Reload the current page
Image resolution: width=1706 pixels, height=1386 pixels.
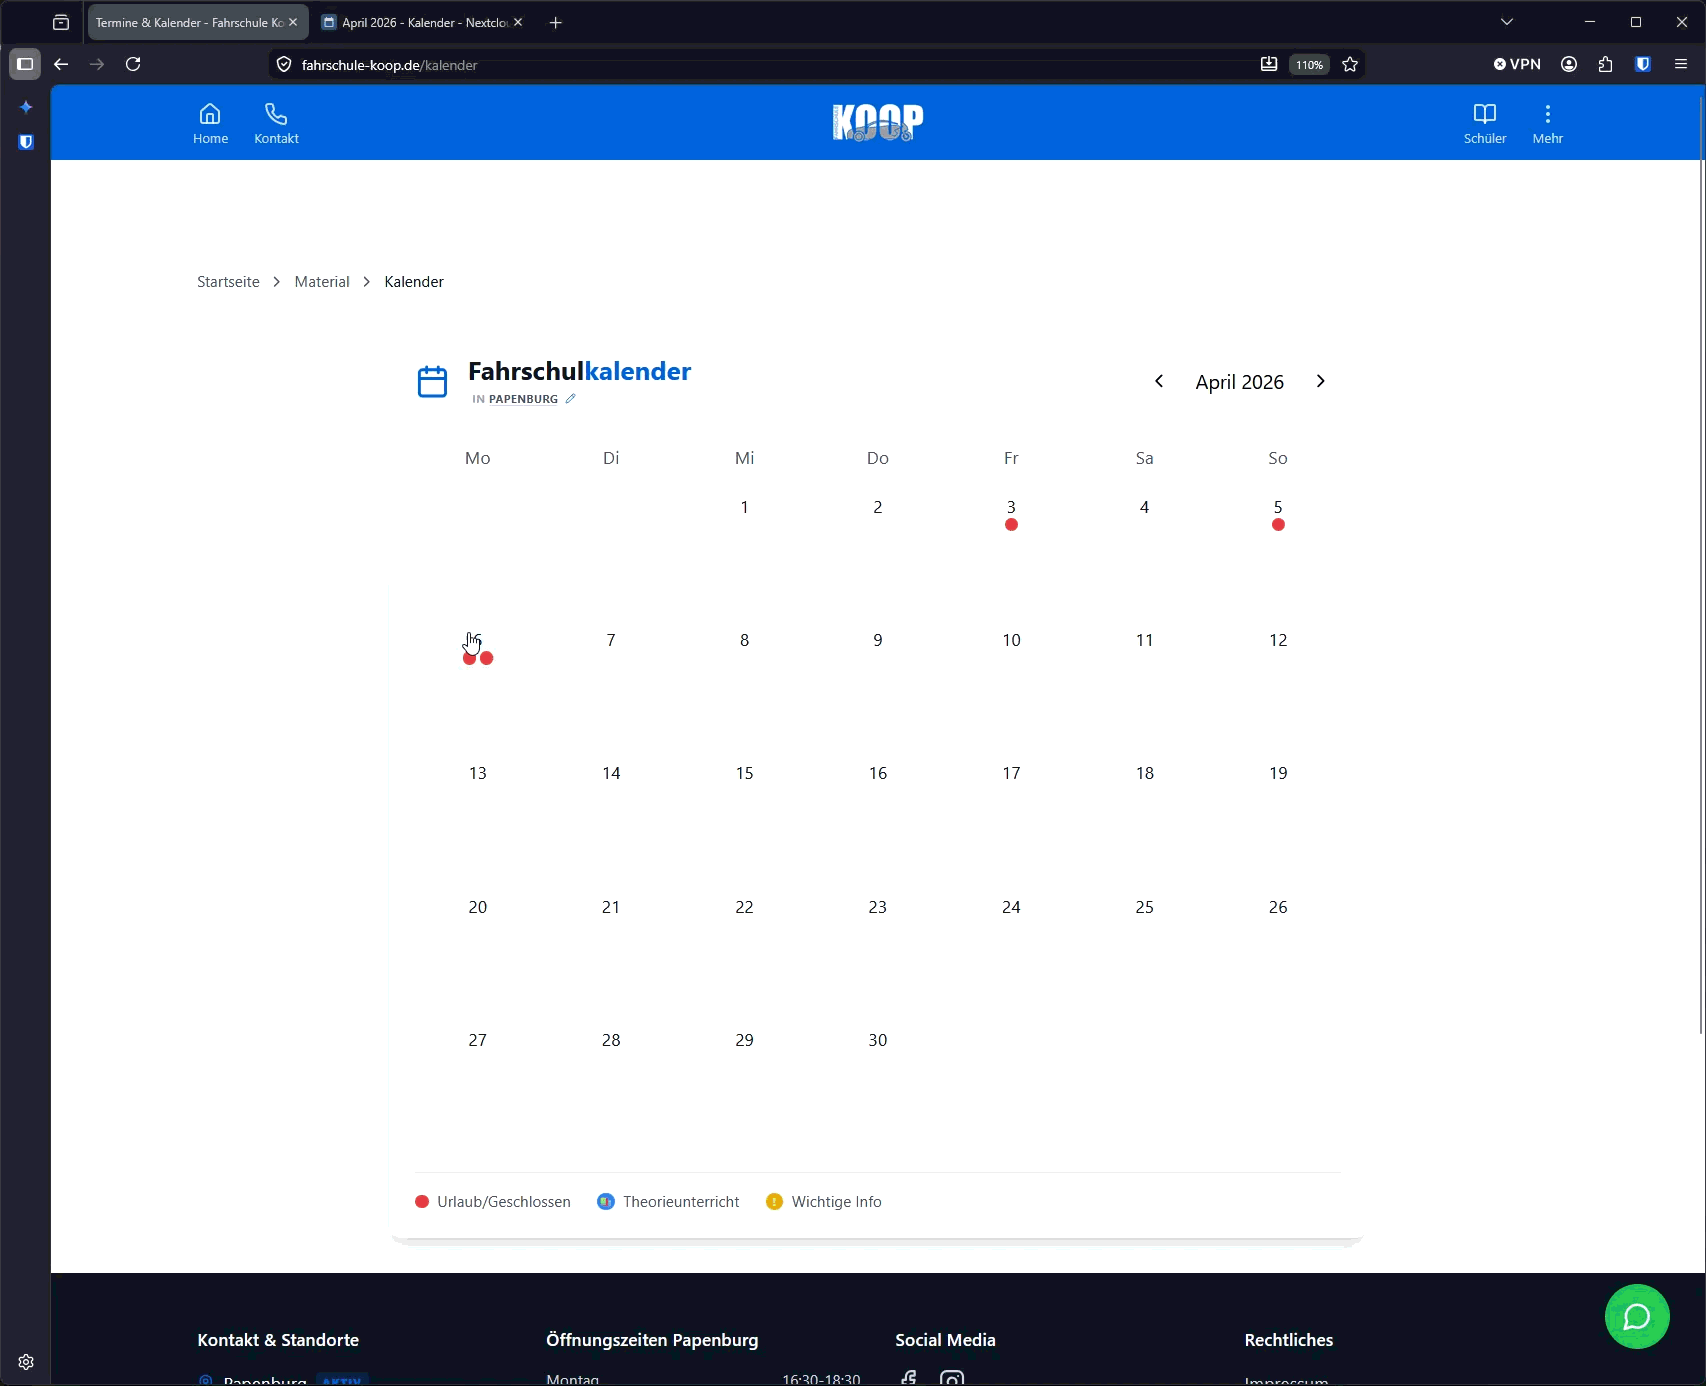[133, 64]
